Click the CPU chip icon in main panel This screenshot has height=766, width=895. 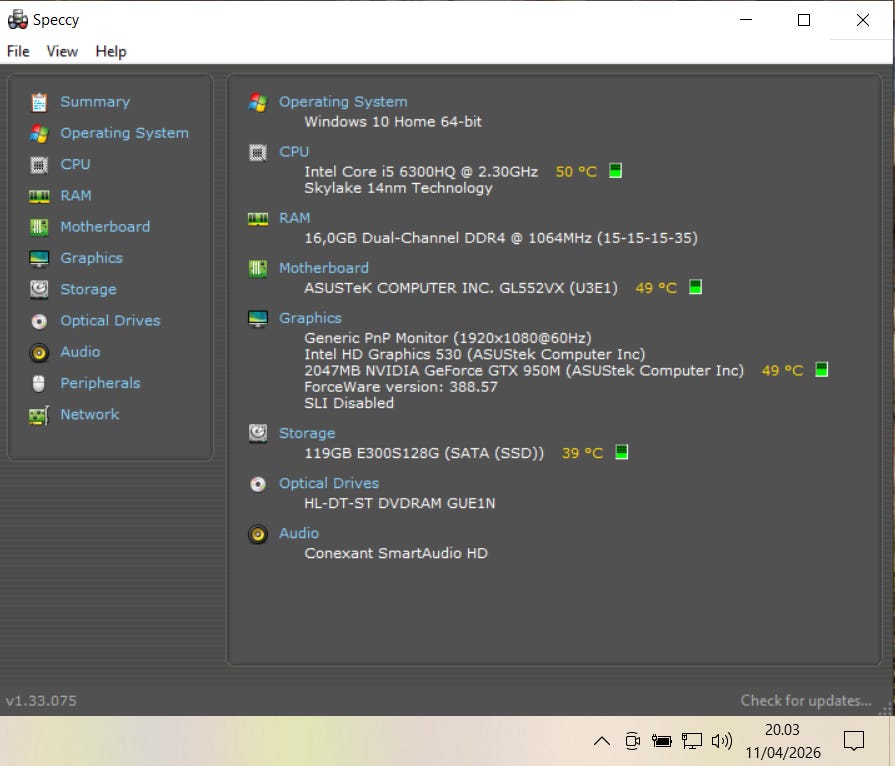click(258, 152)
